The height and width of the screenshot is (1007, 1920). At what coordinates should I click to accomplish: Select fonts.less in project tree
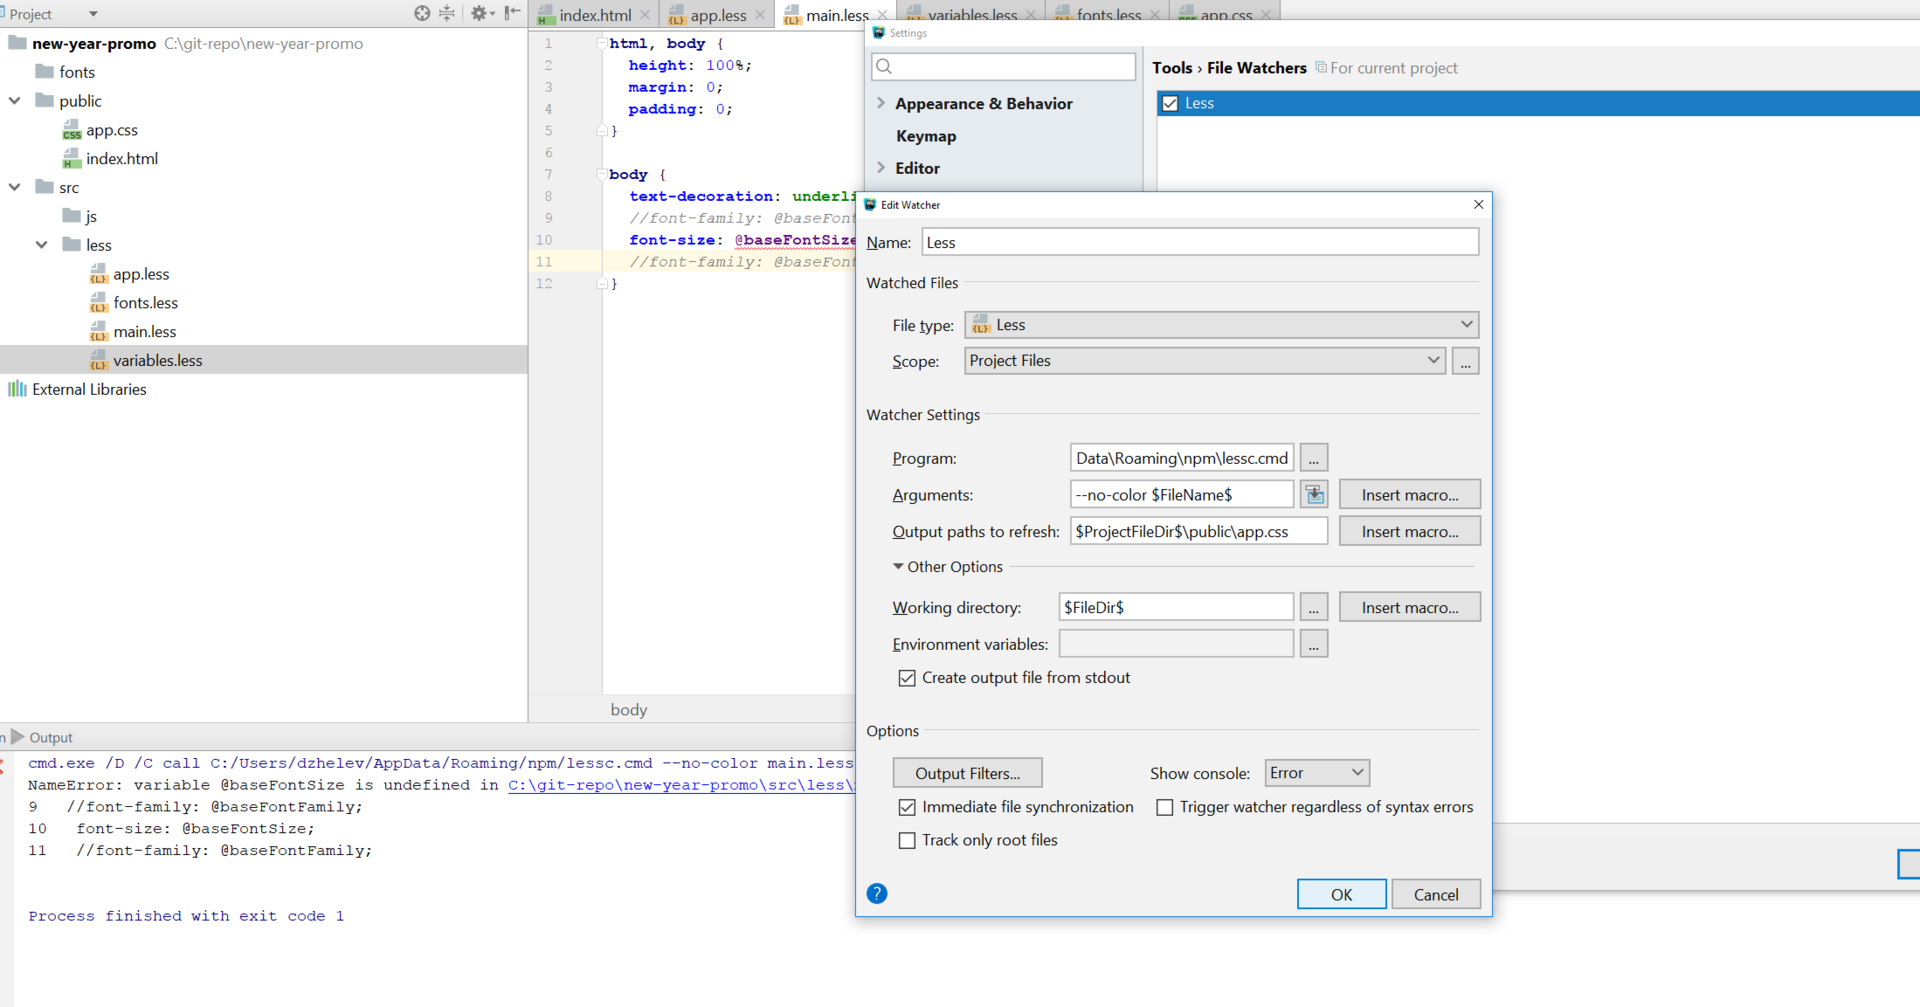(145, 302)
